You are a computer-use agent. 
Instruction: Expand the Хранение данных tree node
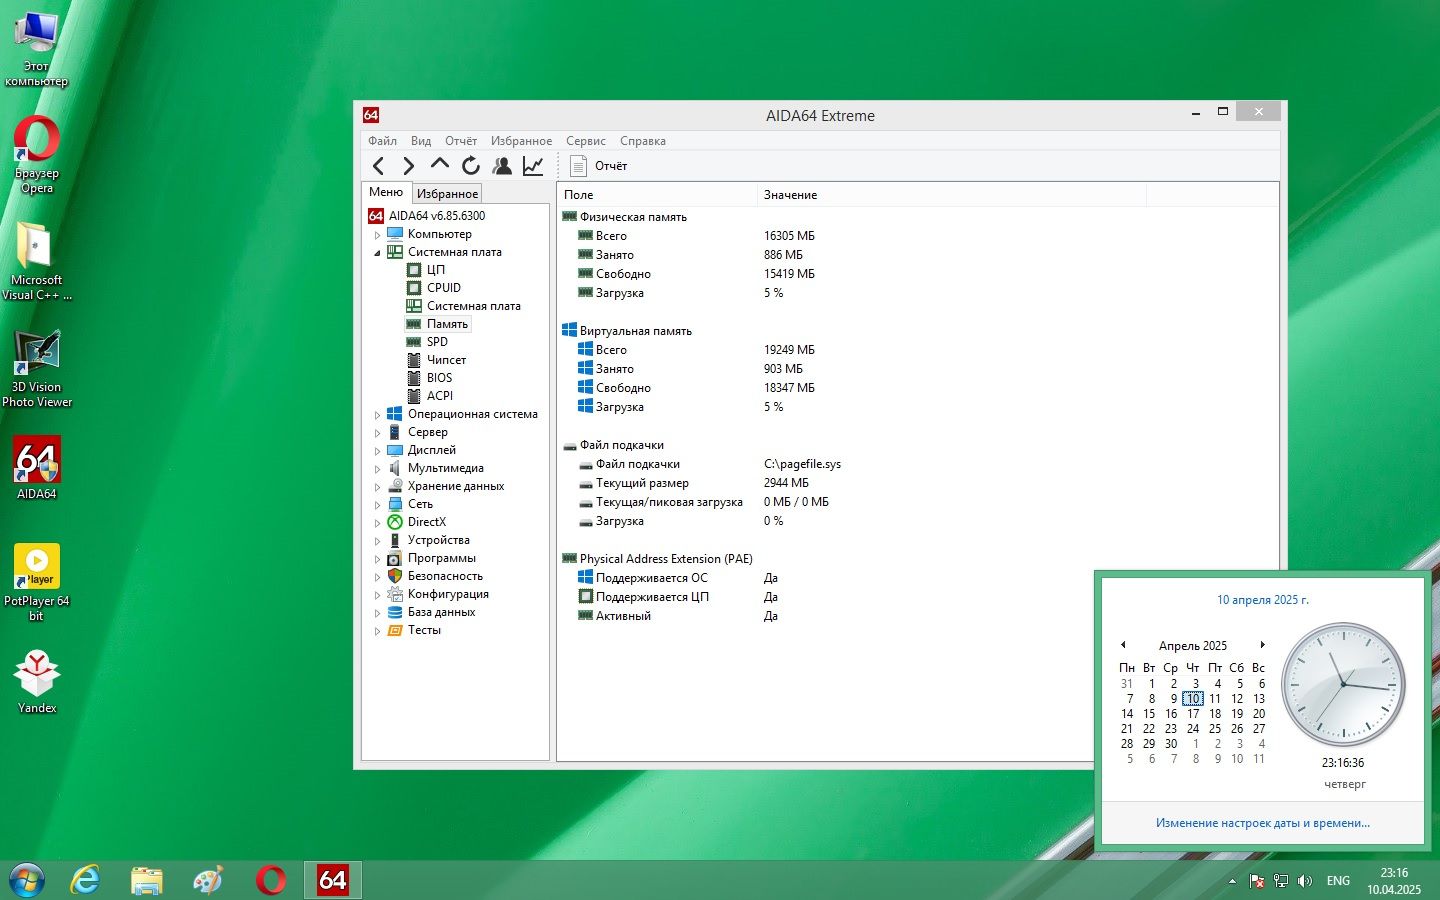378,487
